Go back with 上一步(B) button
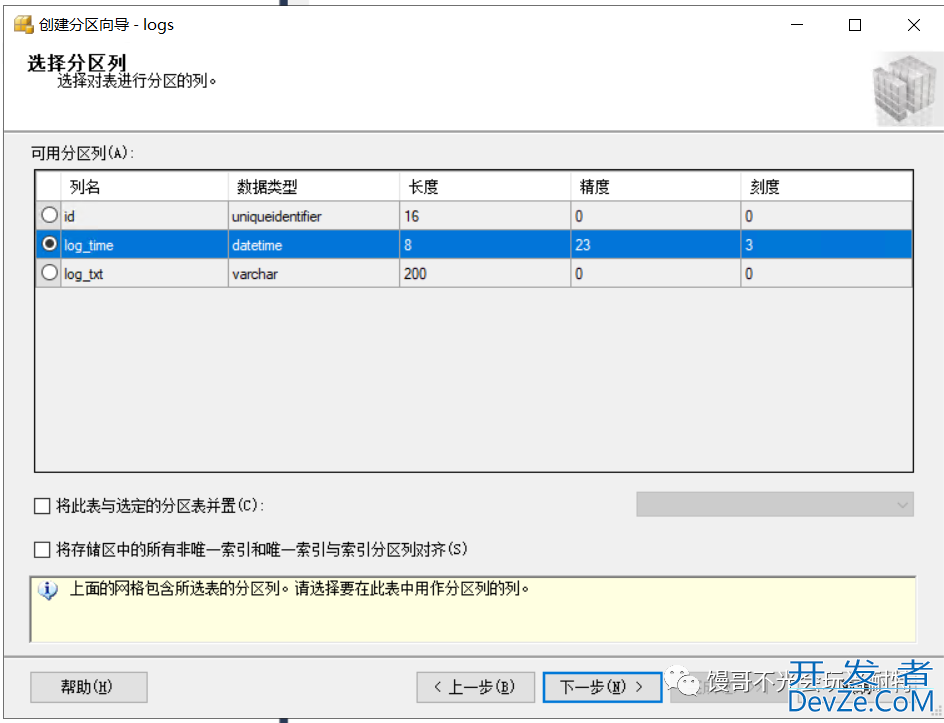The image size is (944, 723). (x=475, y=687)
